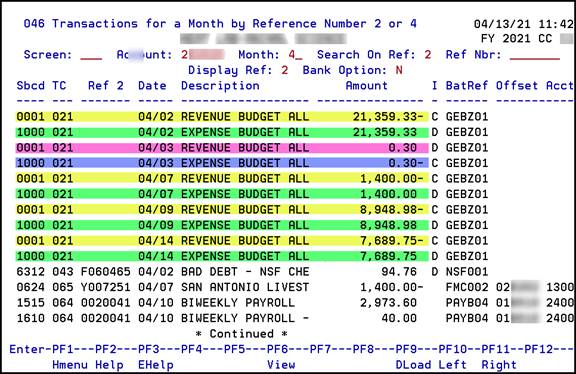Click the Continued indicator text
The image size is (576, 374).
coord(241,334)
